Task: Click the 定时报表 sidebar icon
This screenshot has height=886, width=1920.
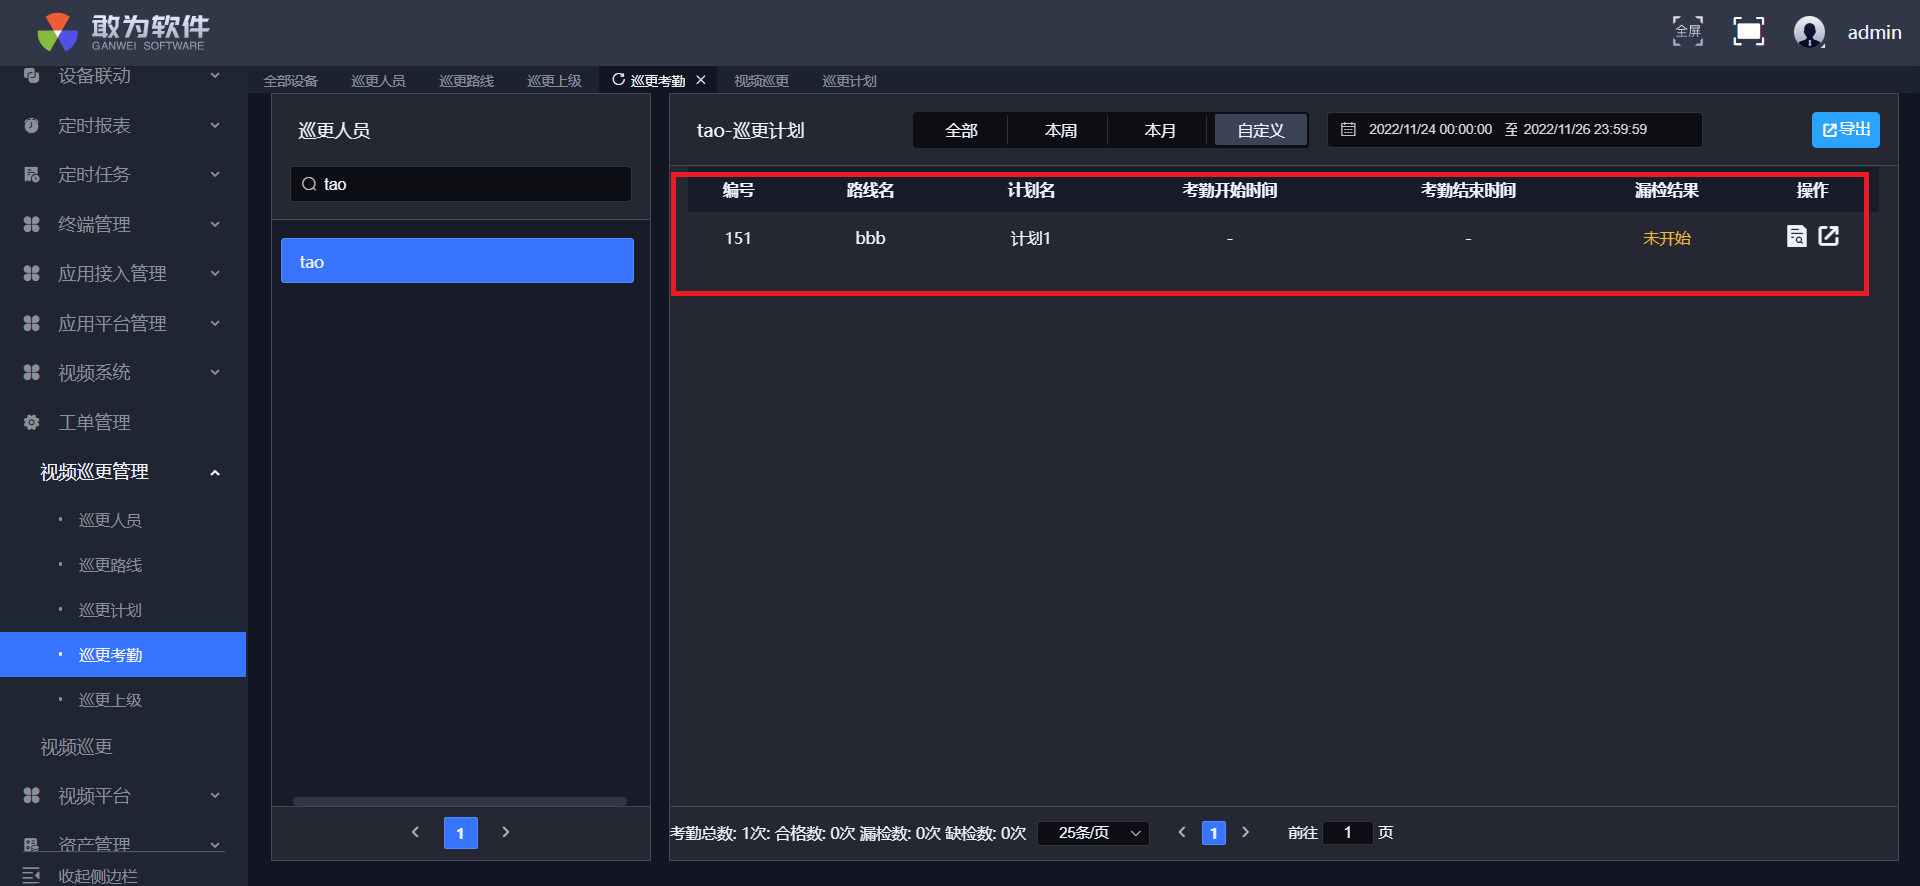Action: click(x=31, y=125)
